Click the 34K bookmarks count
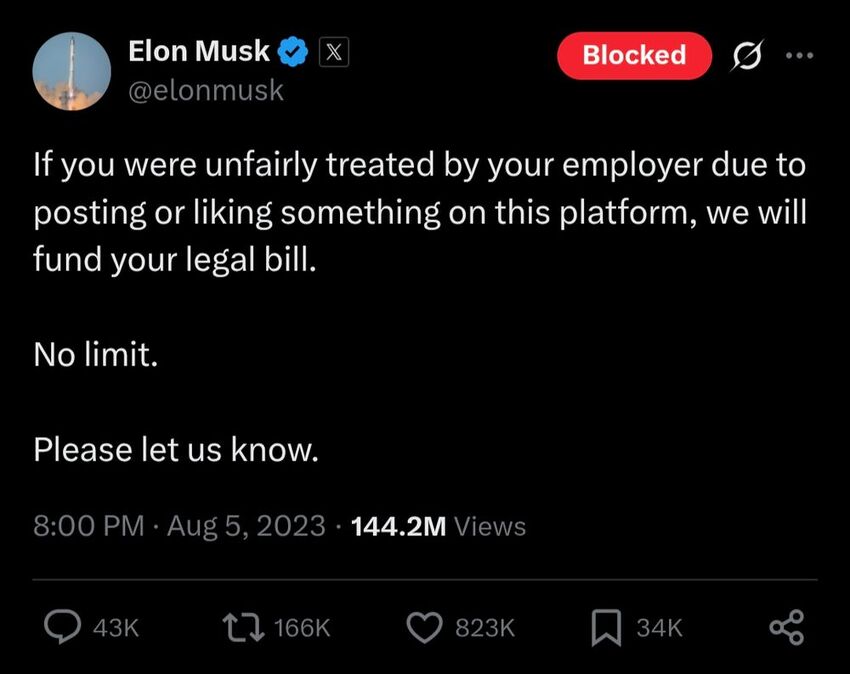 [659, 628]
